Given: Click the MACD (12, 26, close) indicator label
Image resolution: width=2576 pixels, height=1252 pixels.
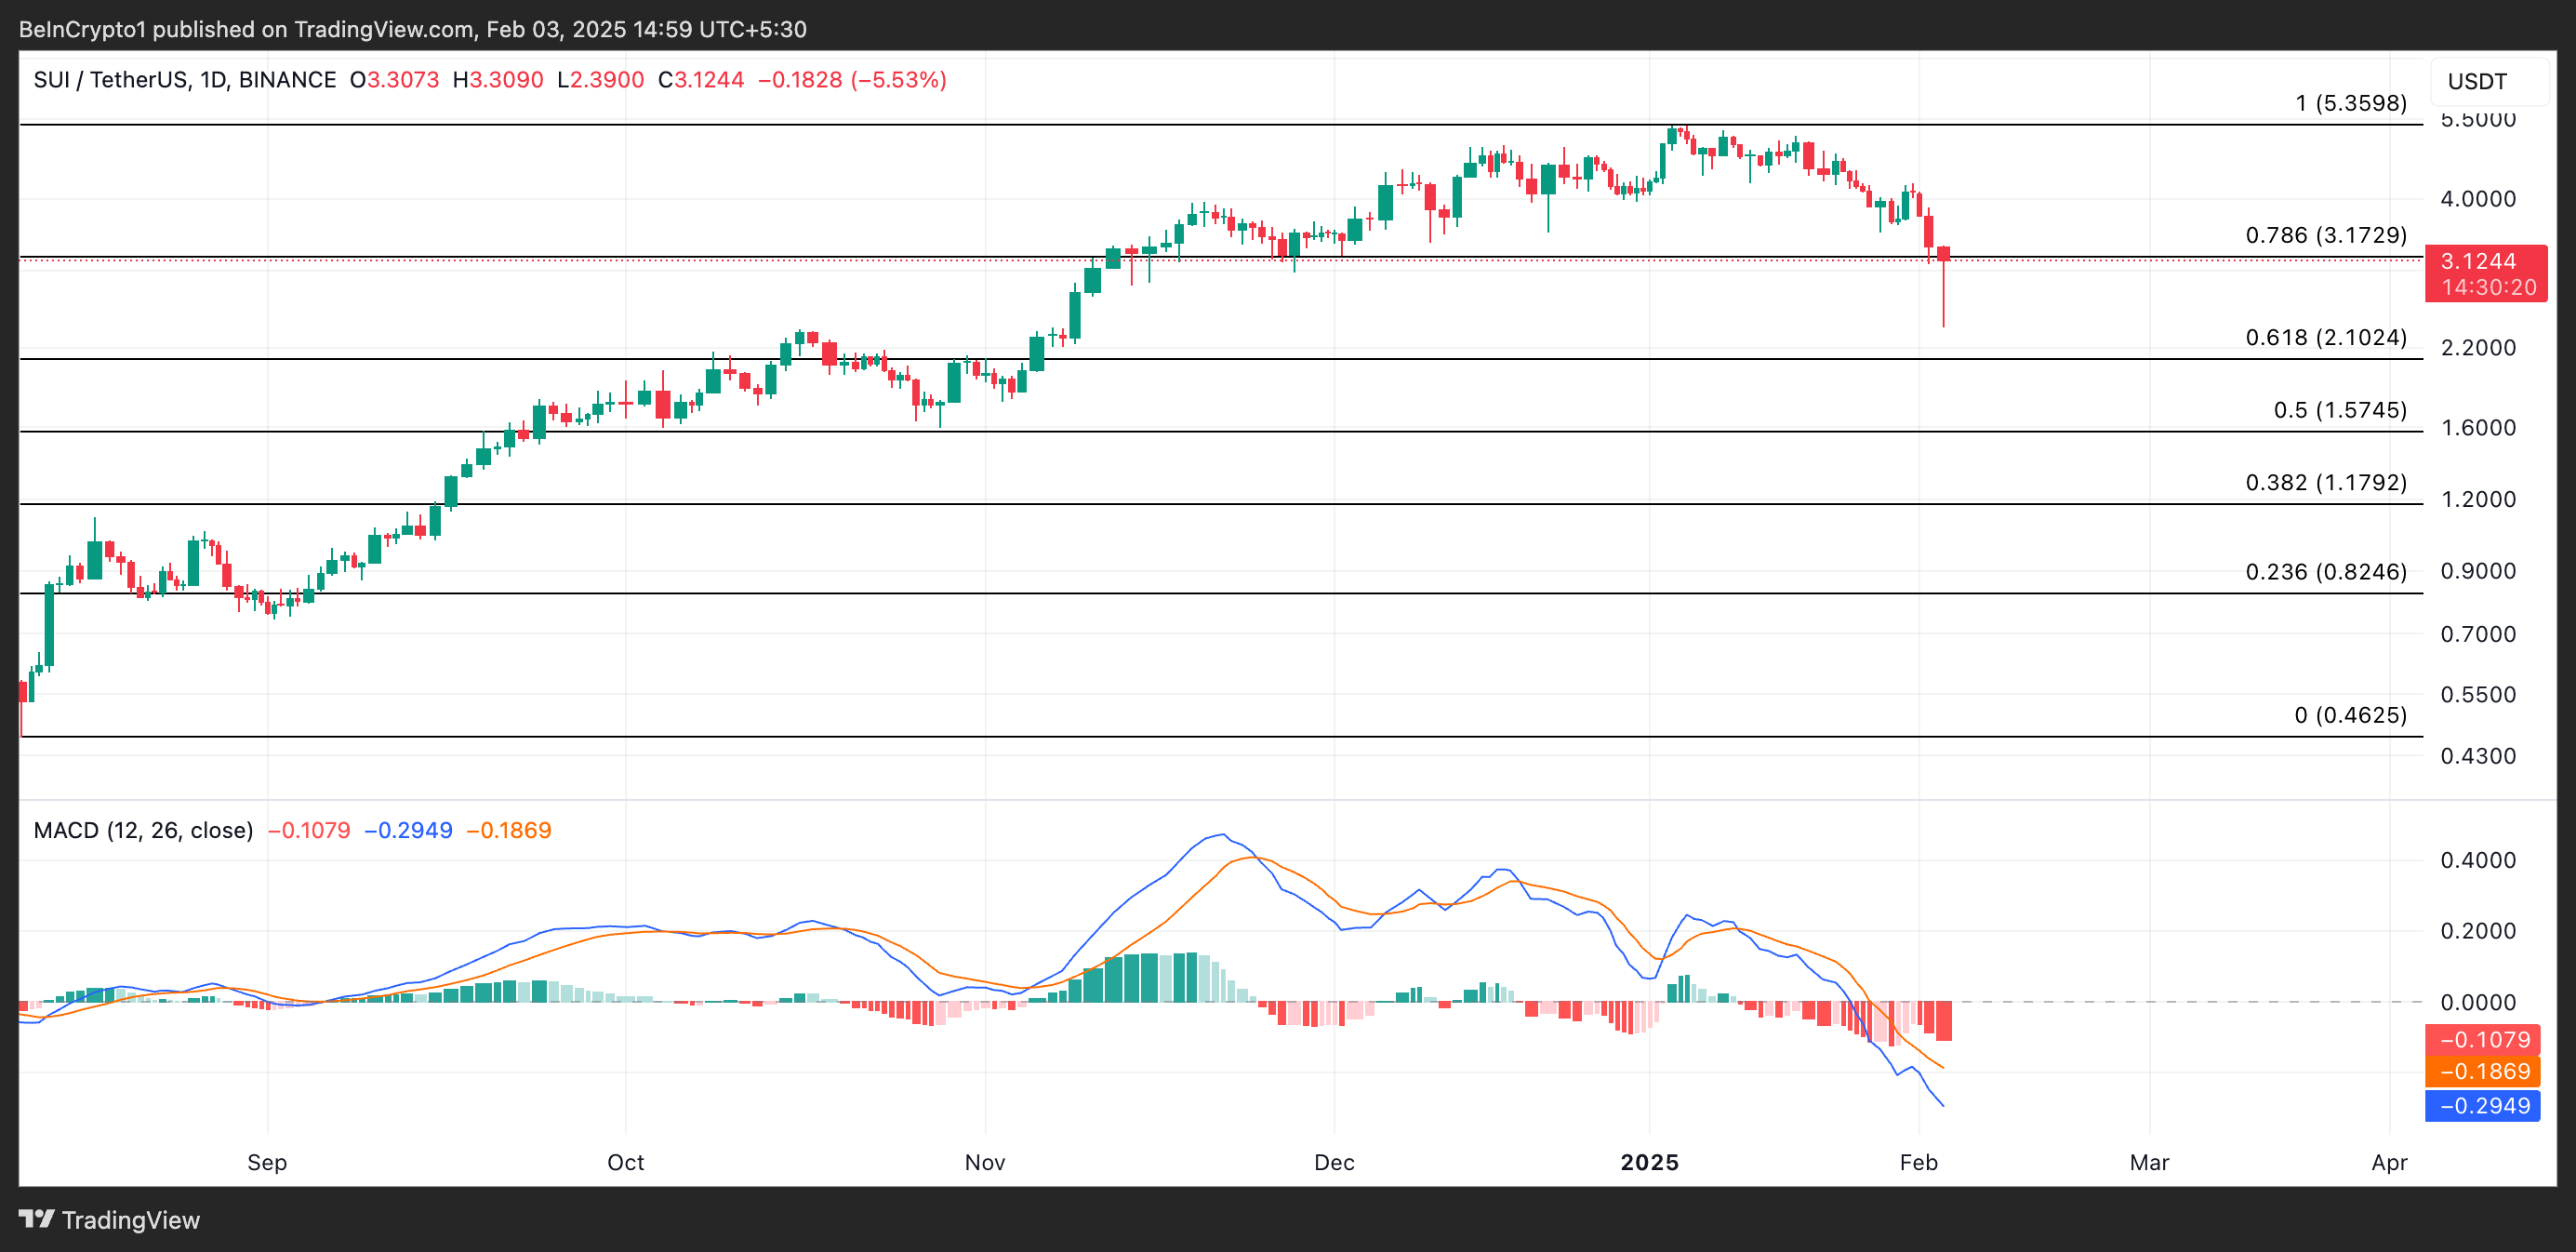Looking at the screenshot, I should [143, 830].
